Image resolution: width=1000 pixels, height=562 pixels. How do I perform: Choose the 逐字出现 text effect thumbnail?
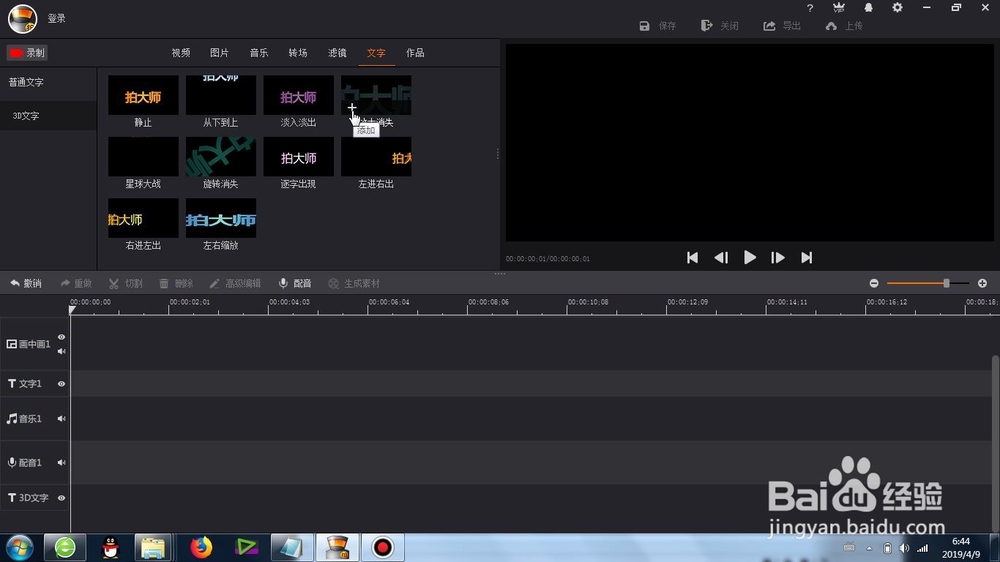(x=298, y=156)
